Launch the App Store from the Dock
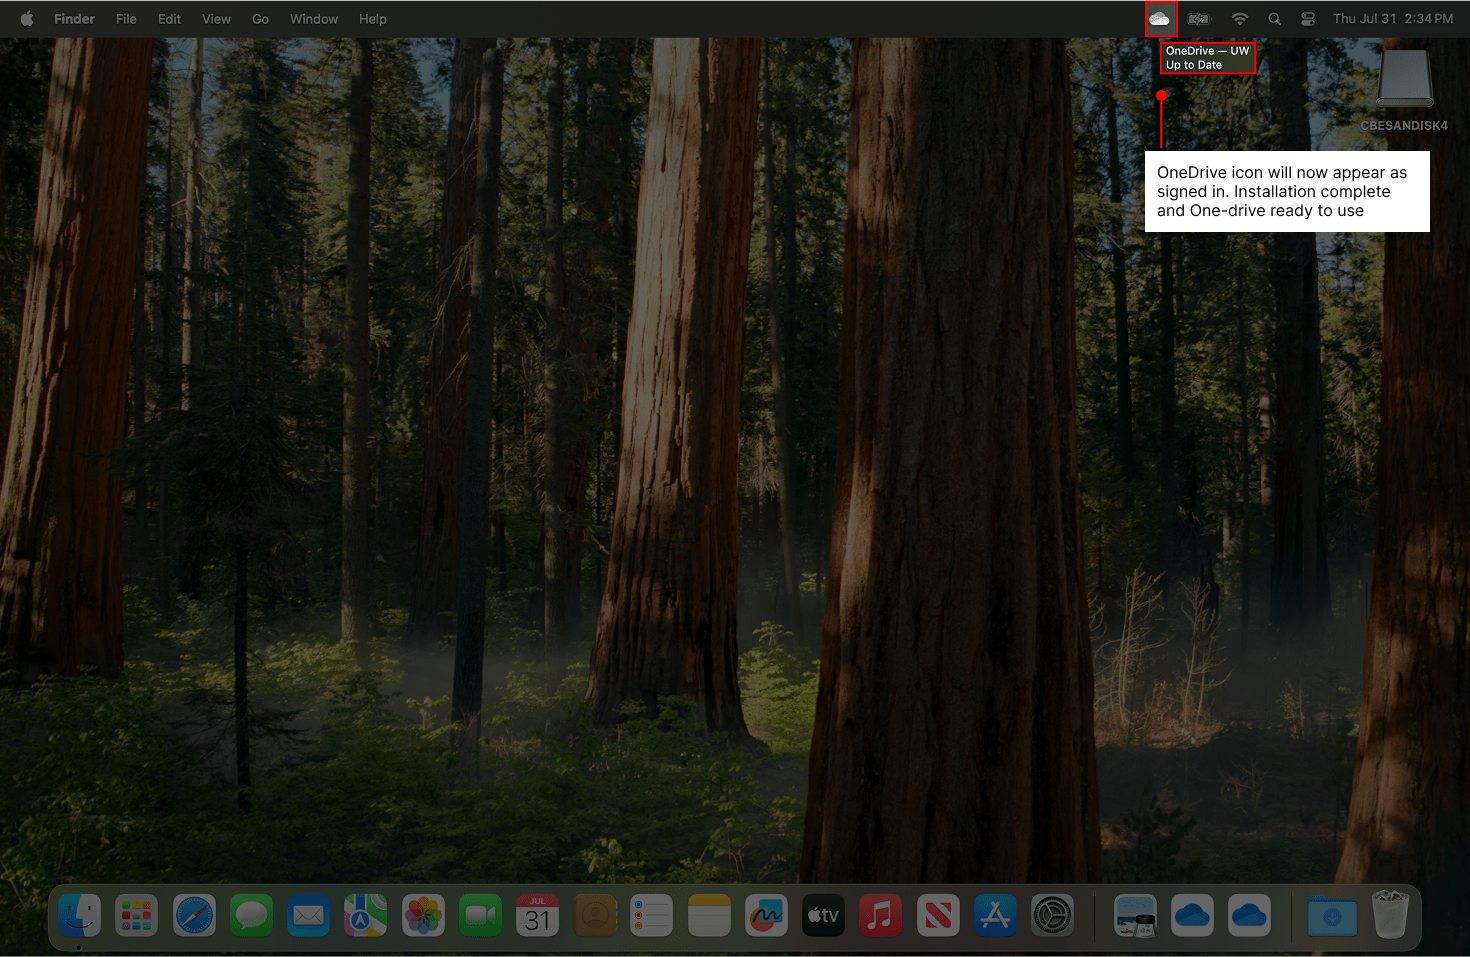This screenshot has height=957, width=1470. 995,915
